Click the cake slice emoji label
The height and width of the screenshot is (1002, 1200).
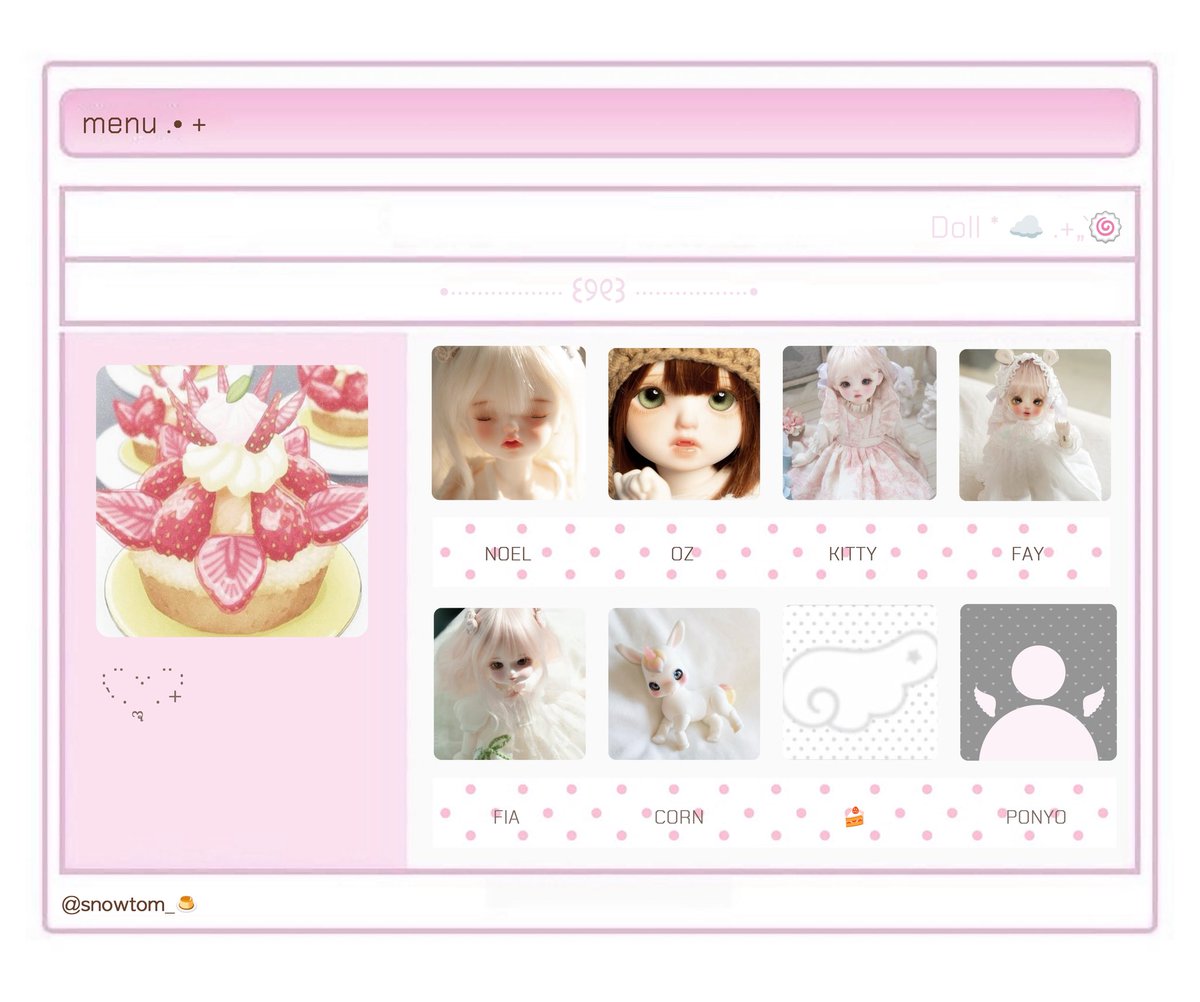click(x=854, y=817)
